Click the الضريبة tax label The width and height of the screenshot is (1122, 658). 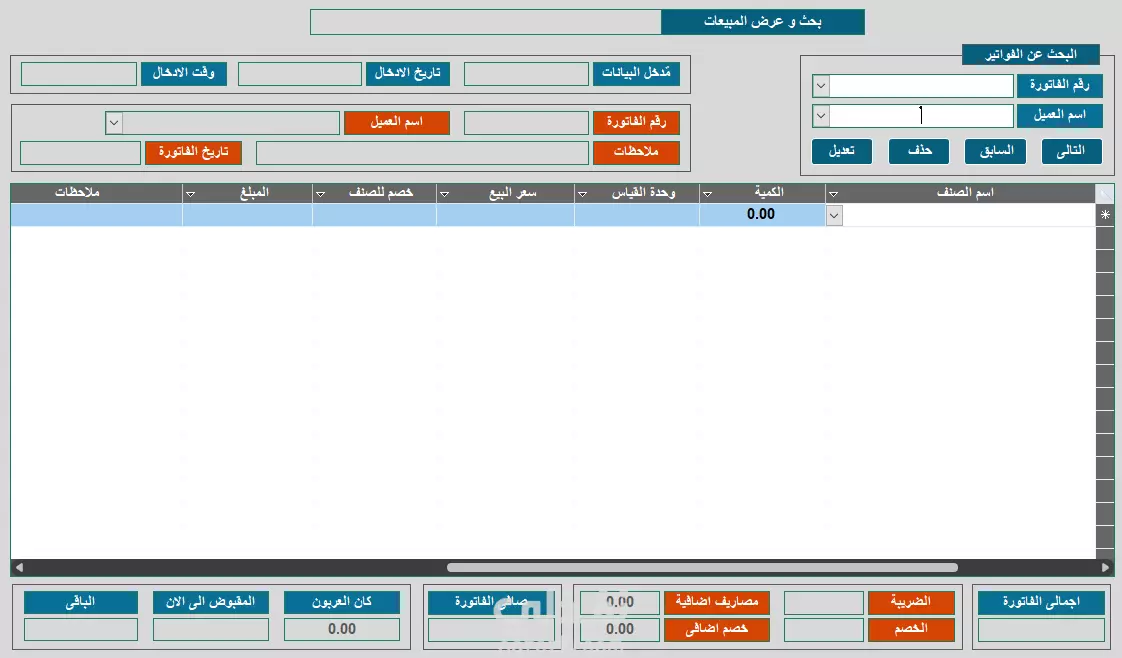coord(911,602)
